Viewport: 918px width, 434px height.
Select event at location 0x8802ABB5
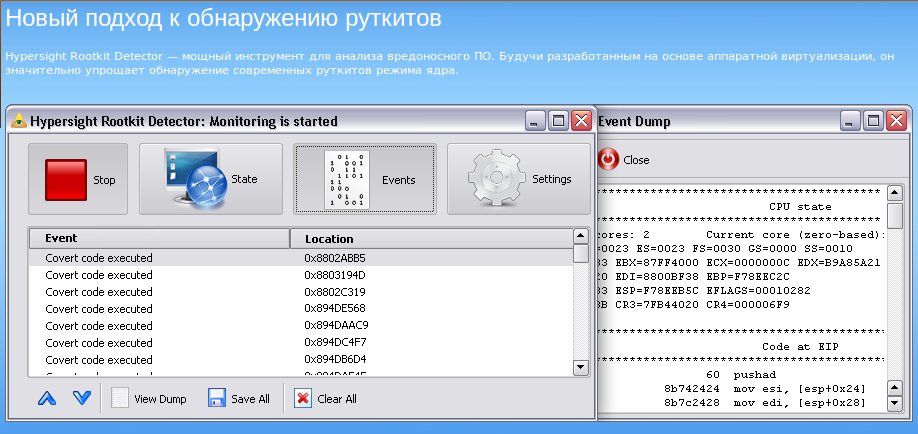(x=300, y=258)
